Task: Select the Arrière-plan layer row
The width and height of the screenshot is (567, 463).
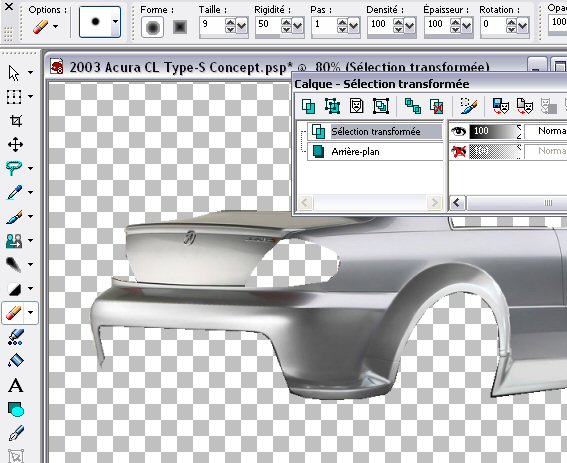Action: 375,152
